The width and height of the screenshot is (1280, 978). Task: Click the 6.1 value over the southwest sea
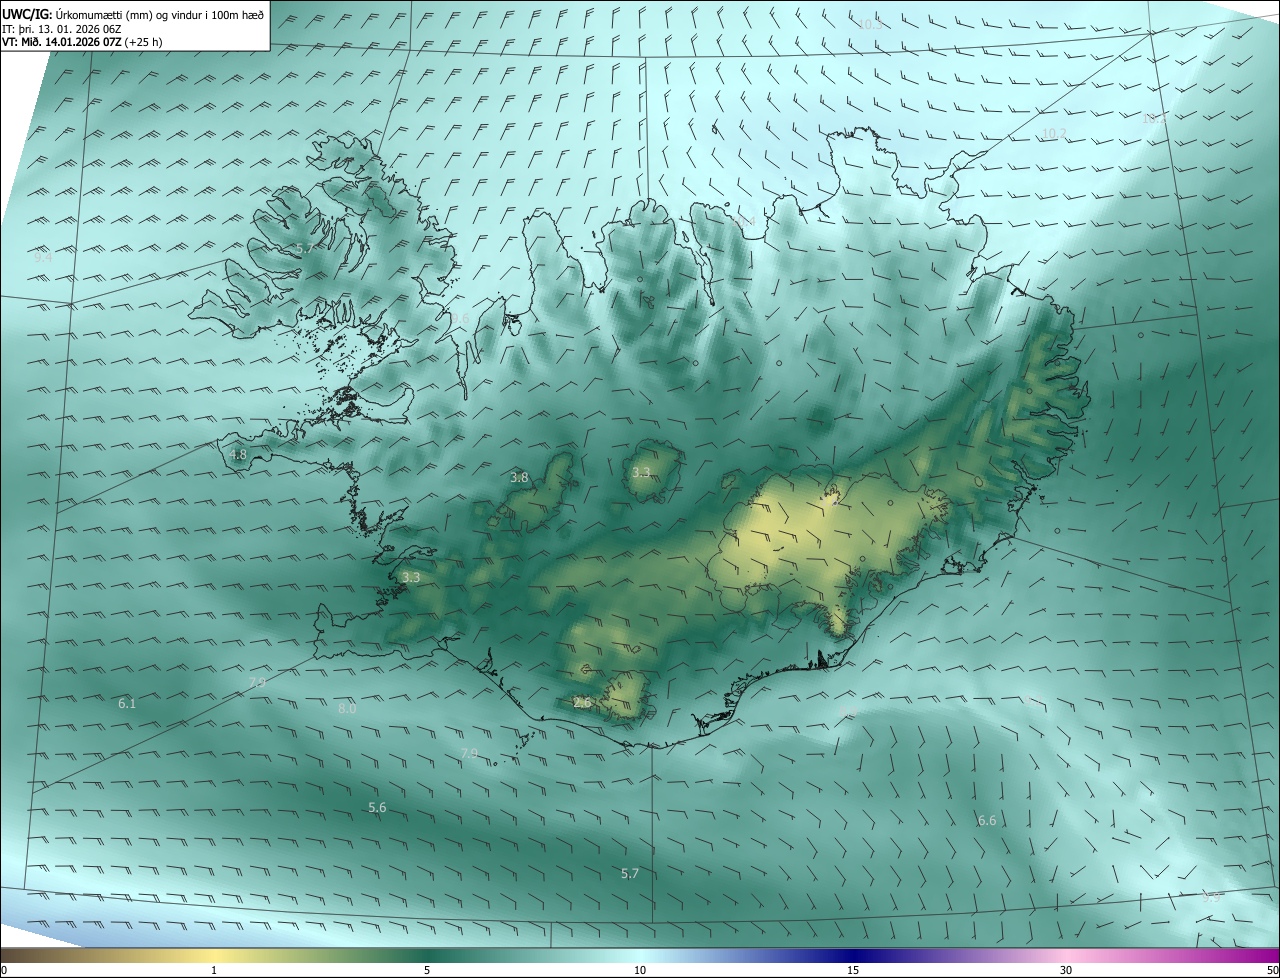point(127,703)
